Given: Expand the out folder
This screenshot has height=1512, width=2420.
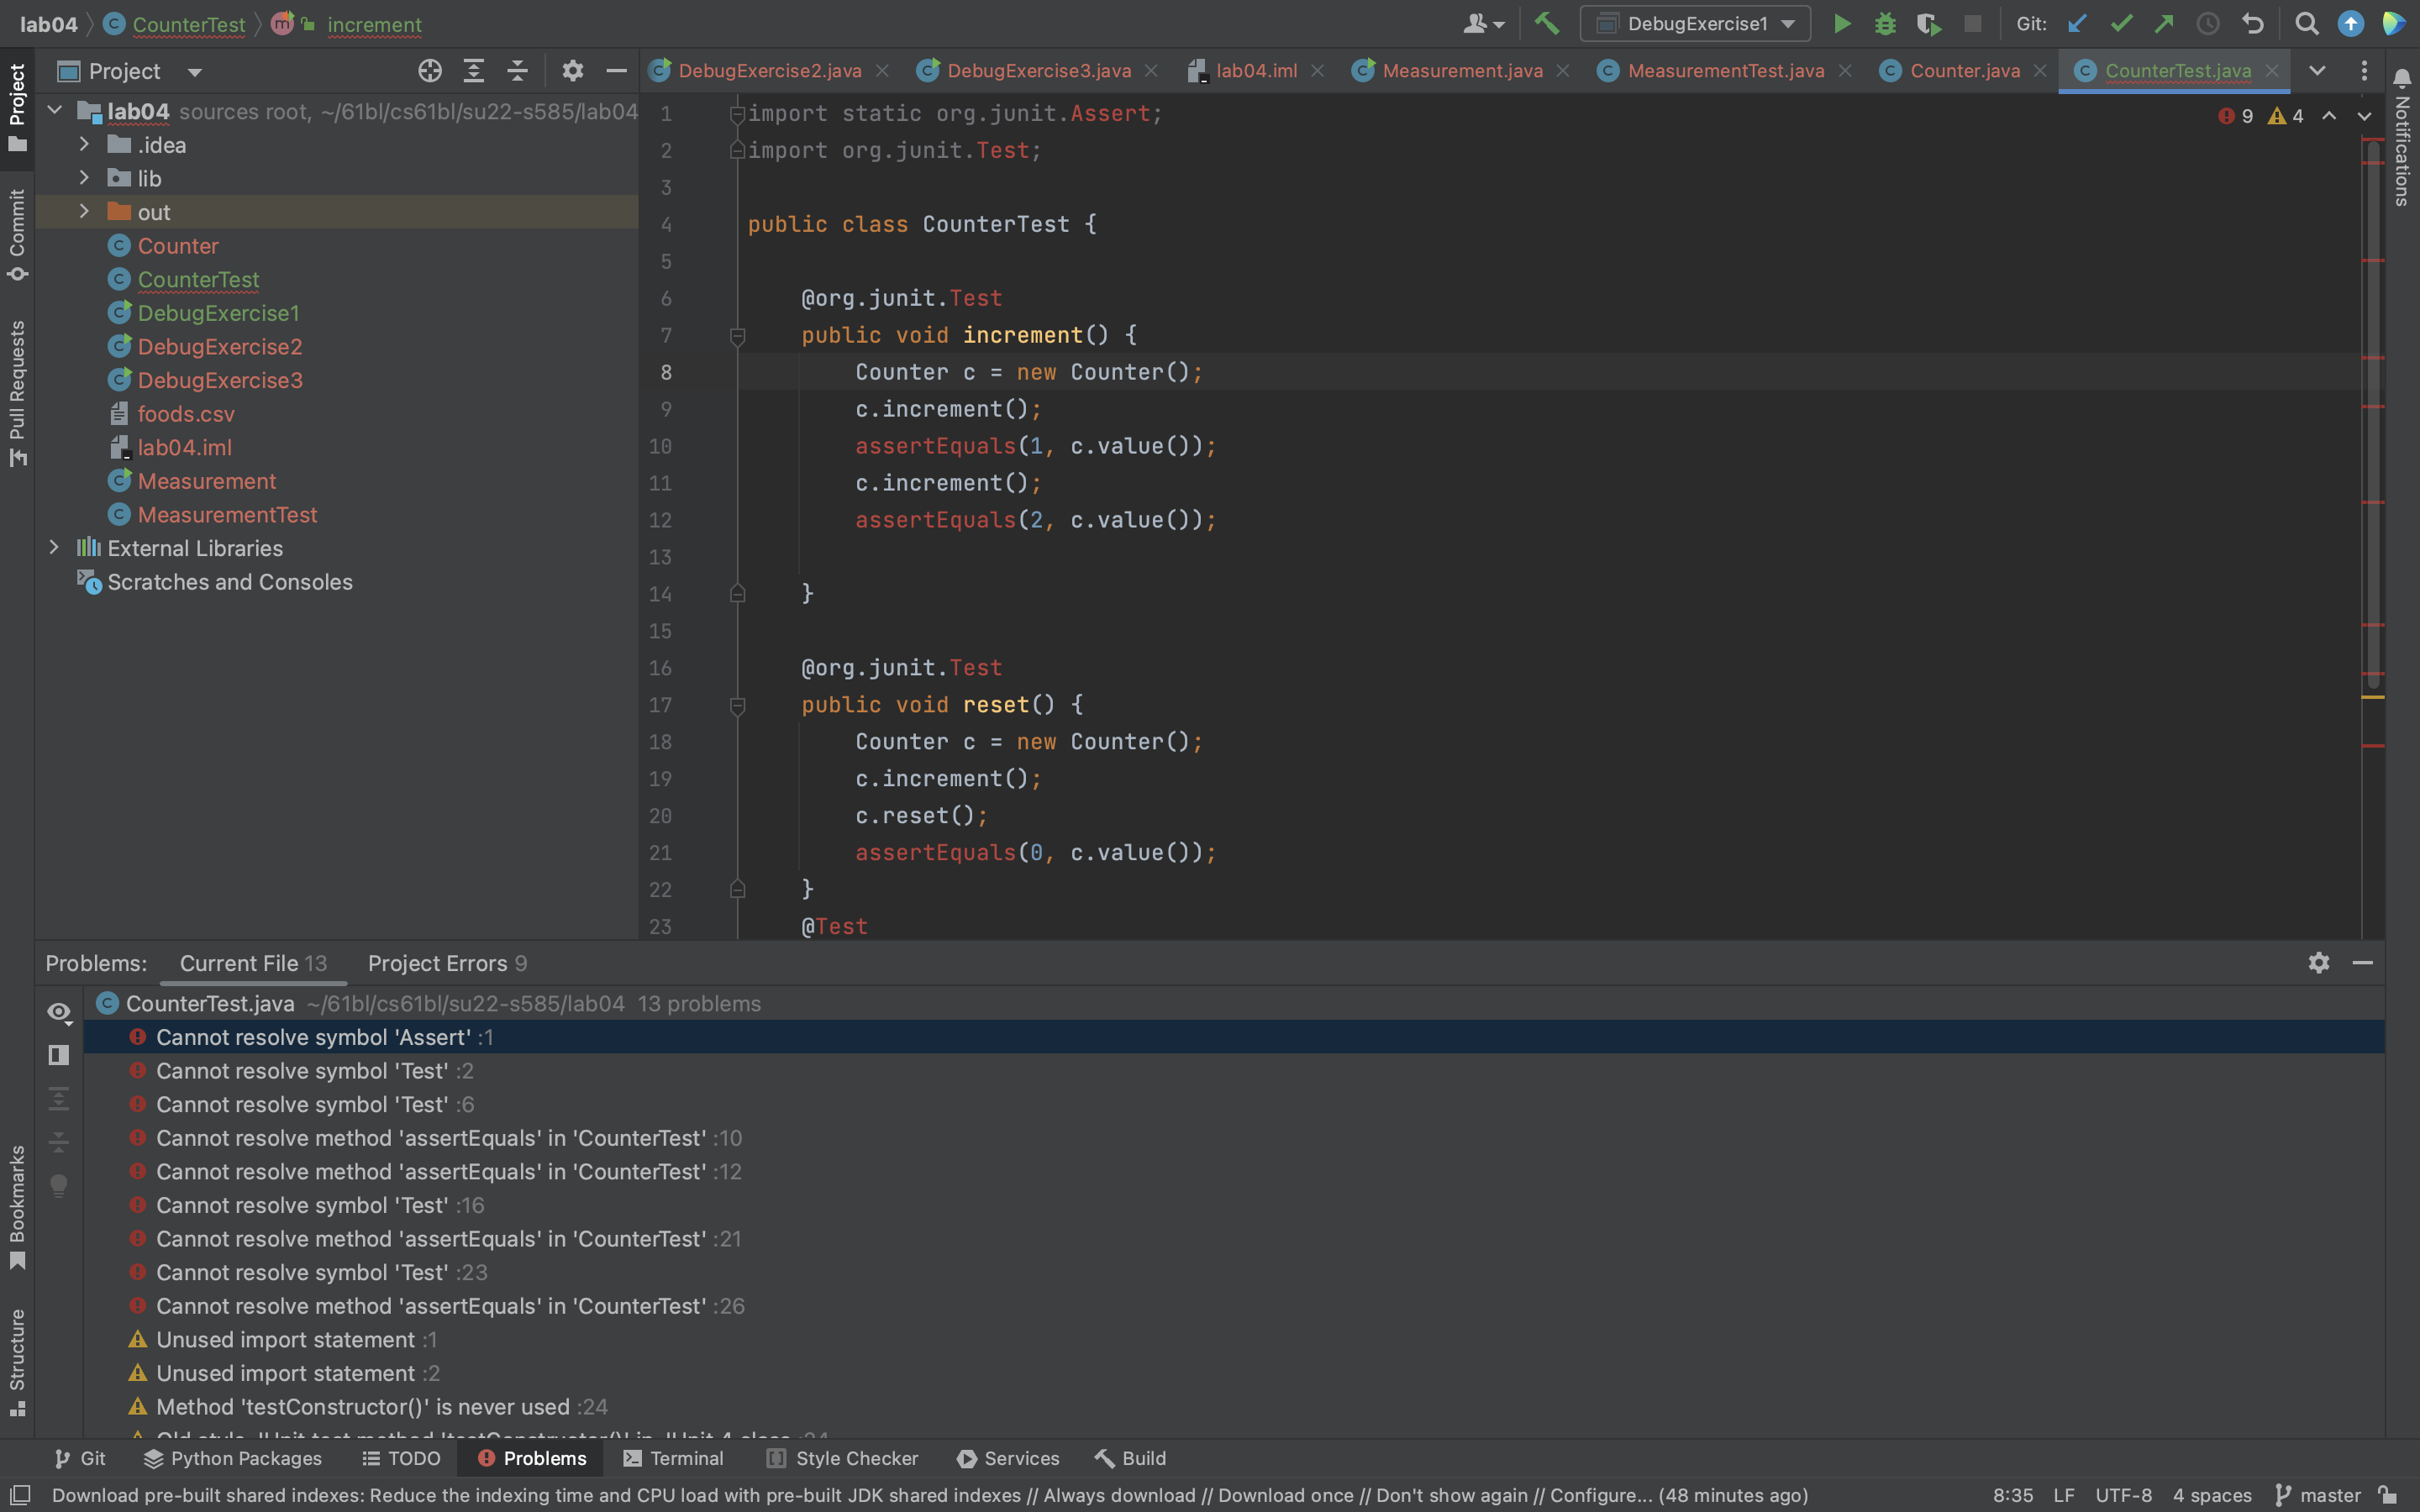Looking at the screenshot, I should [x=84, y=212].
